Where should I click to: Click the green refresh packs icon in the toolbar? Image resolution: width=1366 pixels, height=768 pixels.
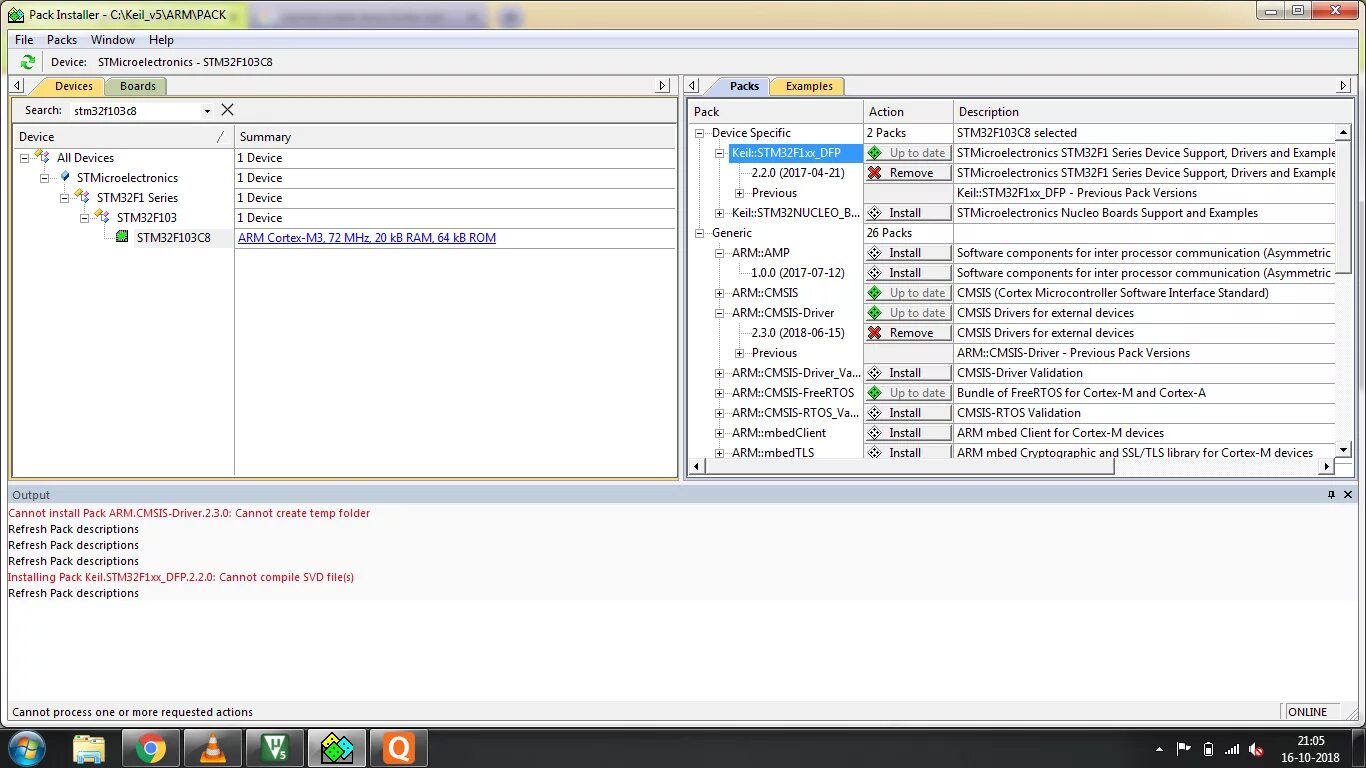27,62
